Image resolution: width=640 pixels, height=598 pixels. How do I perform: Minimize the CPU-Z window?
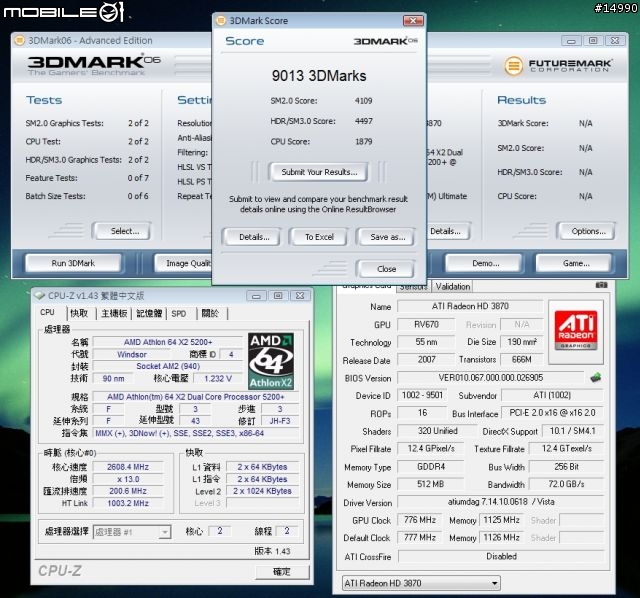256,296
